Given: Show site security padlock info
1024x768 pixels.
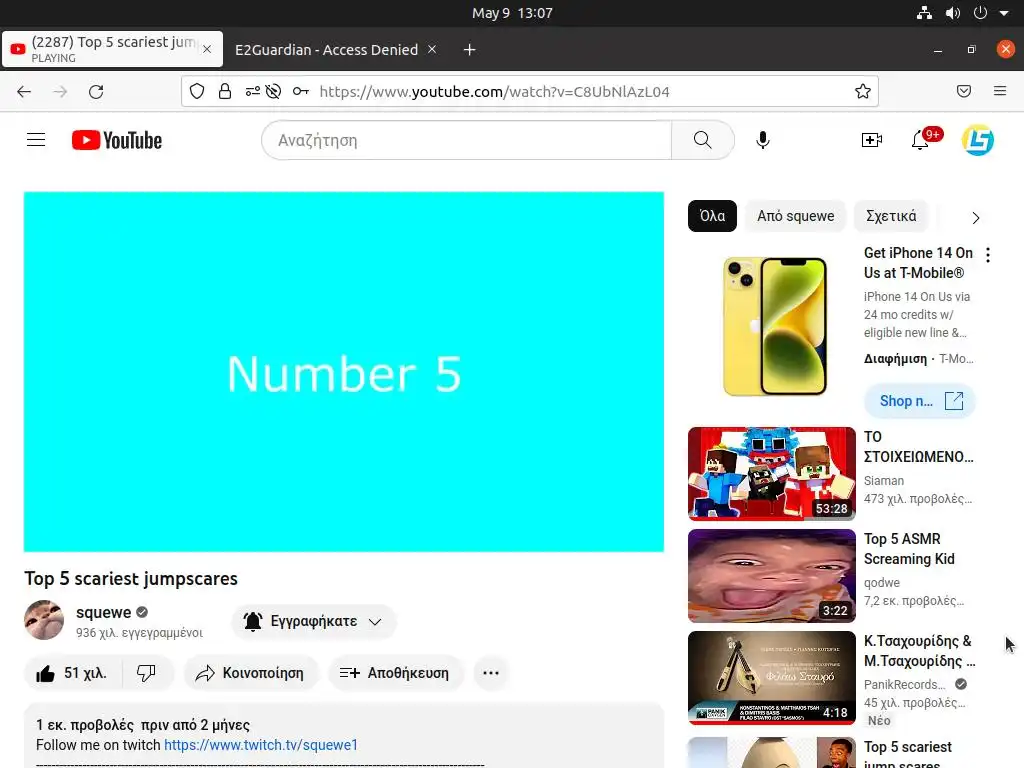Looking at the screenshot, I should 225,91.
